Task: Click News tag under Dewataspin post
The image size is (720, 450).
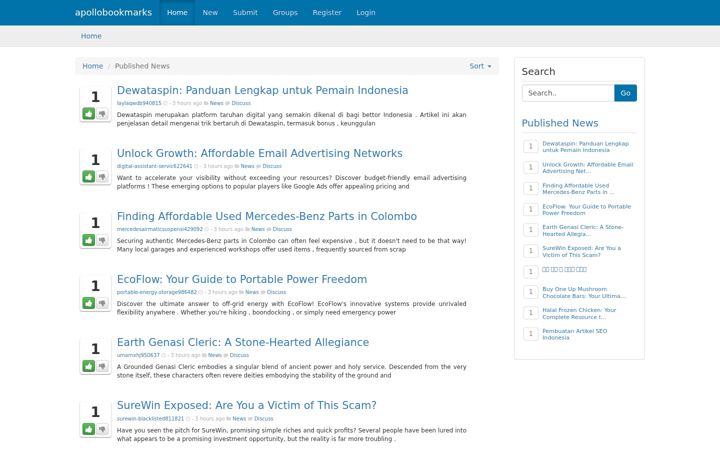Action: (x=216, y=103)
